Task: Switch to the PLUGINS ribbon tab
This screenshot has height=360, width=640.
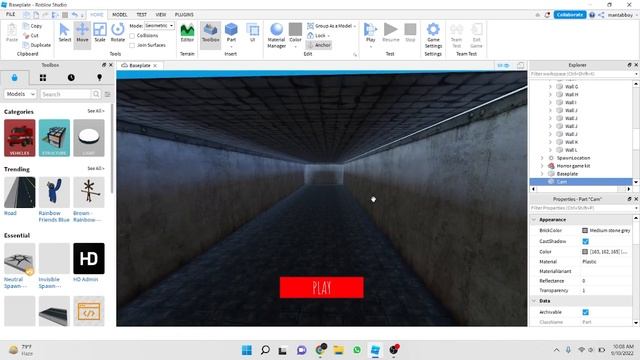Action: pyautogui.click(x=184, y=14)
